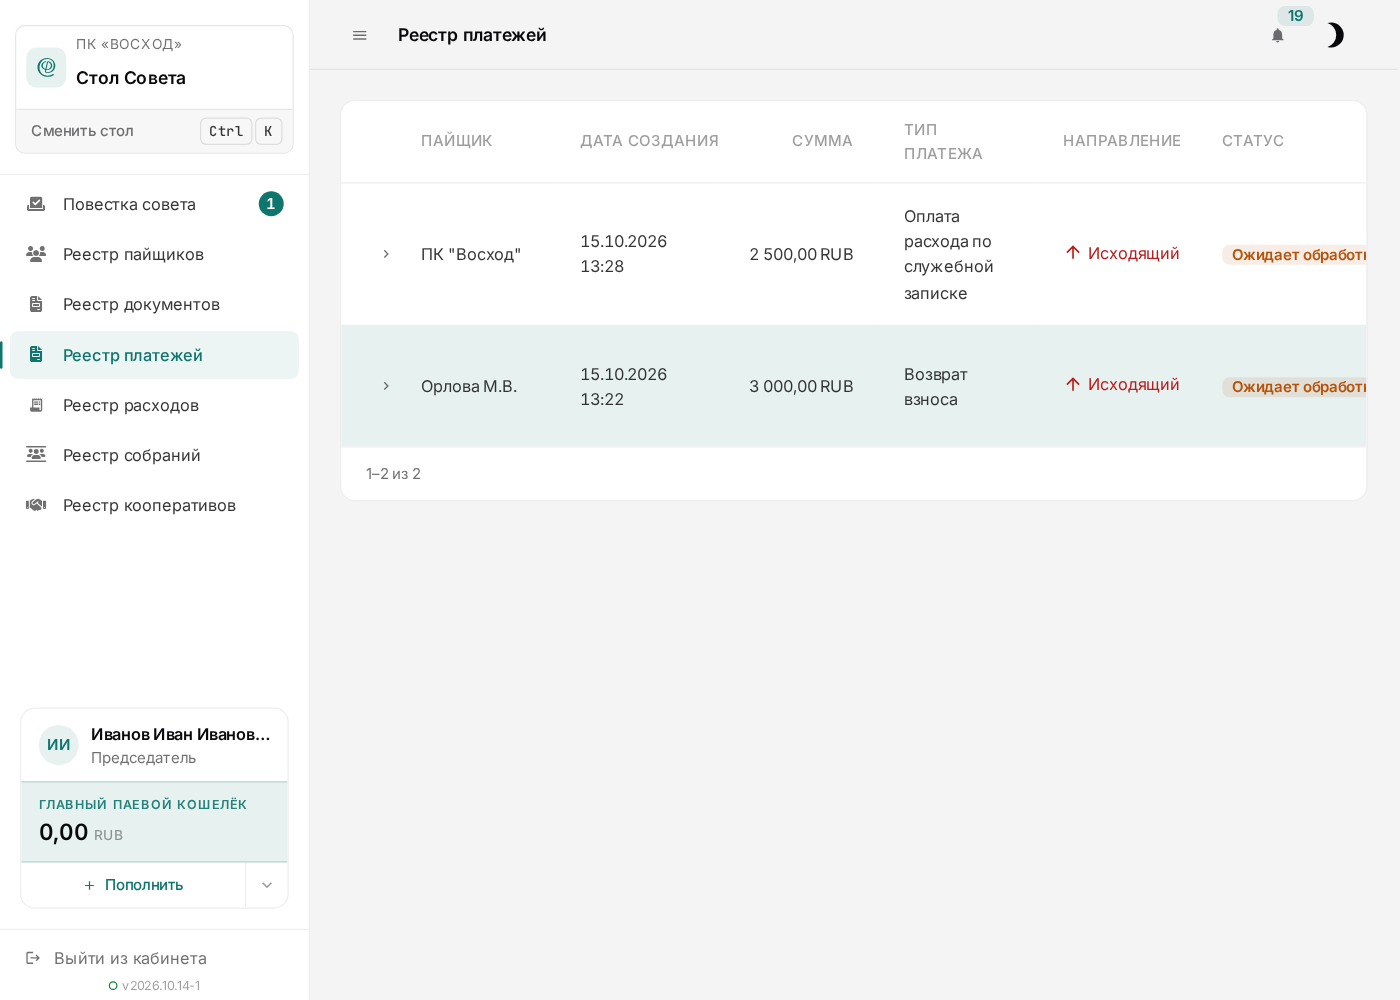Click the ИИ user avatar
1400x1000 pixels.
click(x=59, y=745)
